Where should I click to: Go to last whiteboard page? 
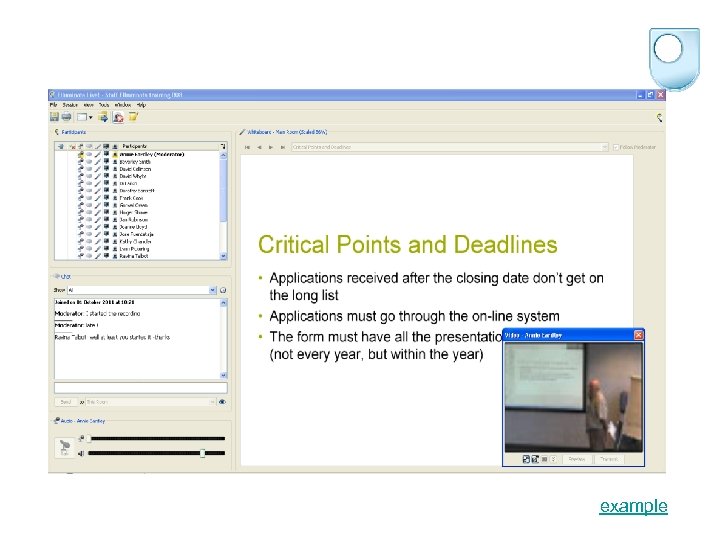[x=283, y=147]
